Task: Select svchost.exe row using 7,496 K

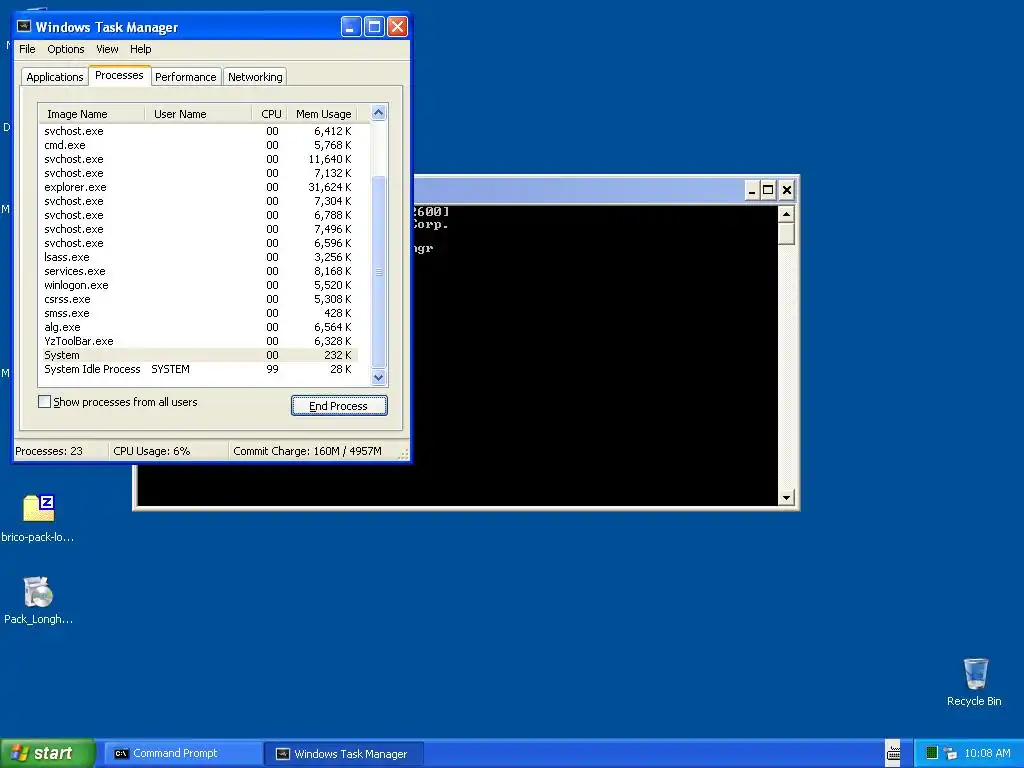Action: (199, 229)
